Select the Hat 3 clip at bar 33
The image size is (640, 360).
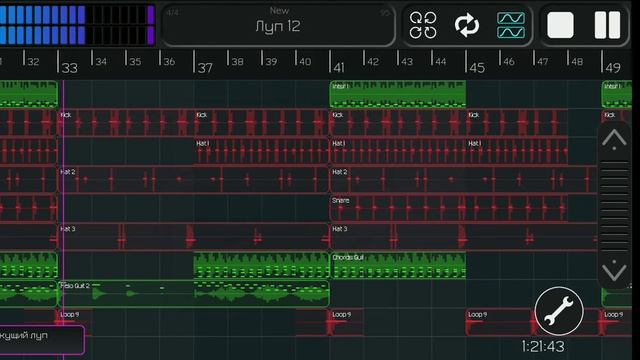pyautogui.click(x=194, y=237)
